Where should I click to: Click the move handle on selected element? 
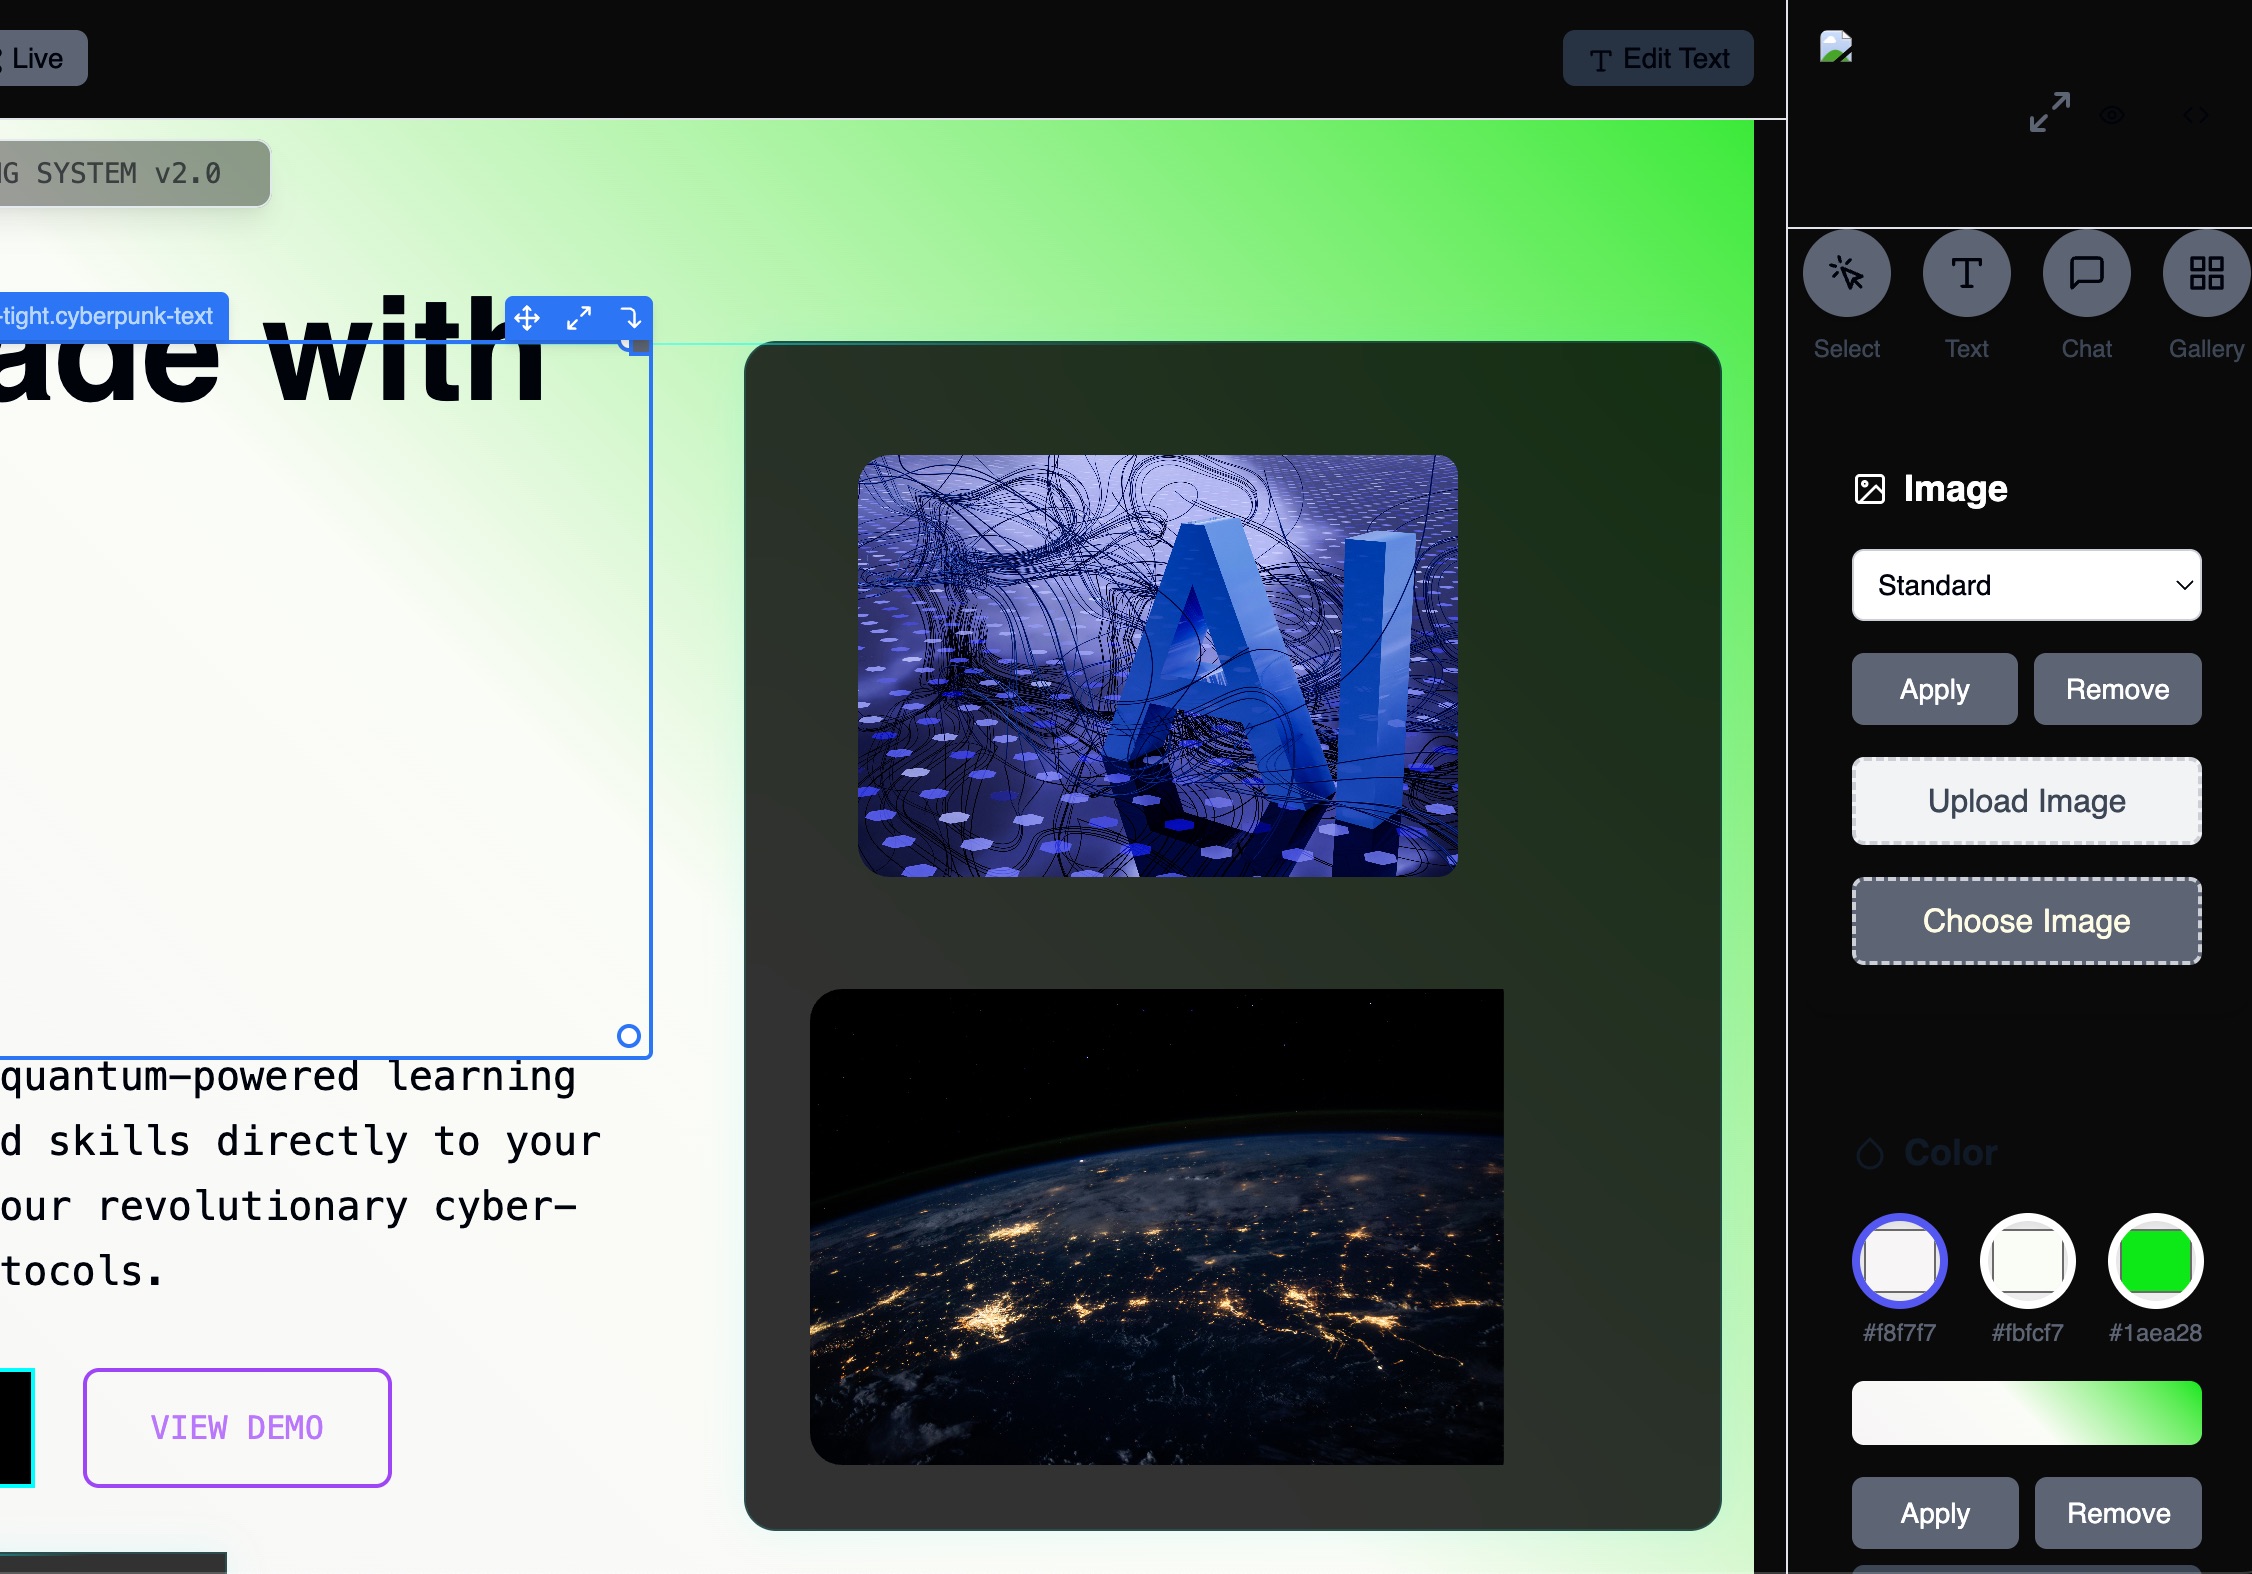click(x=527, y=318)
